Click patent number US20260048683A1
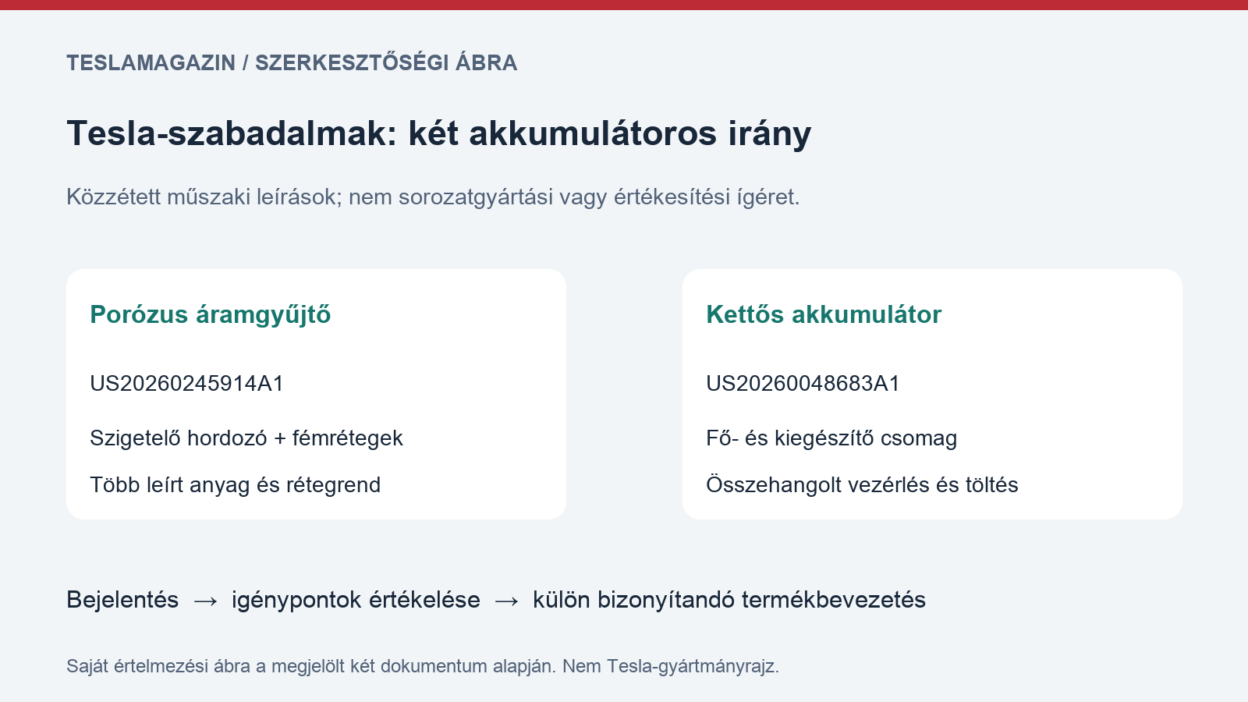The image size is (1248, 702). [x=803, y=383]
